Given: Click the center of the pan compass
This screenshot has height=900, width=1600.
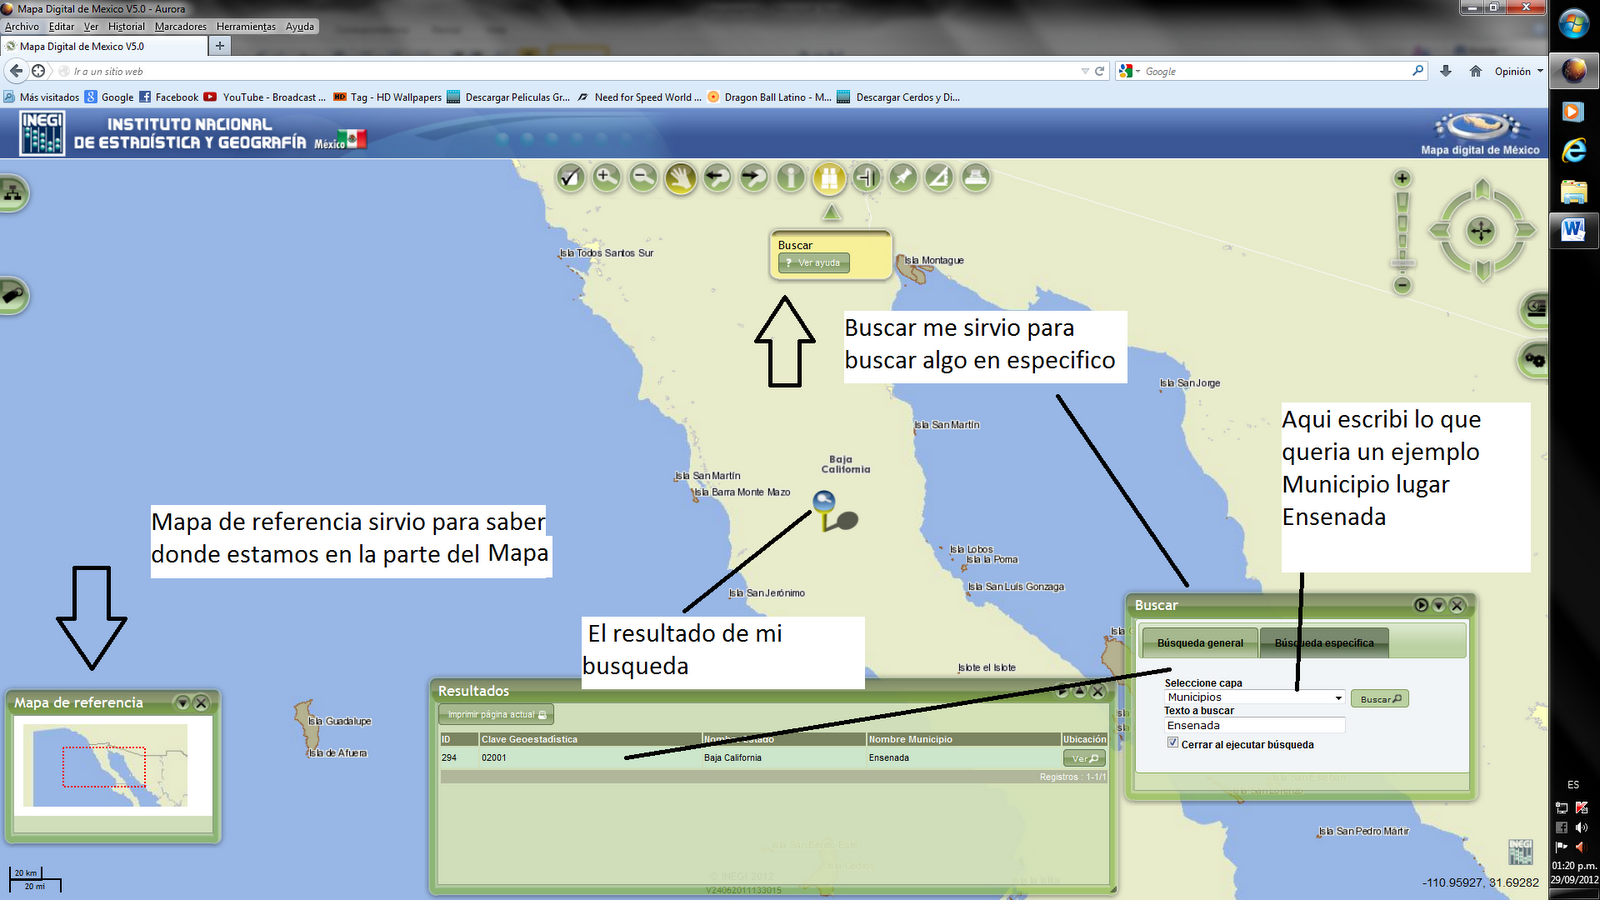Looking at the screenshot, I should (x=1481, y=231).
